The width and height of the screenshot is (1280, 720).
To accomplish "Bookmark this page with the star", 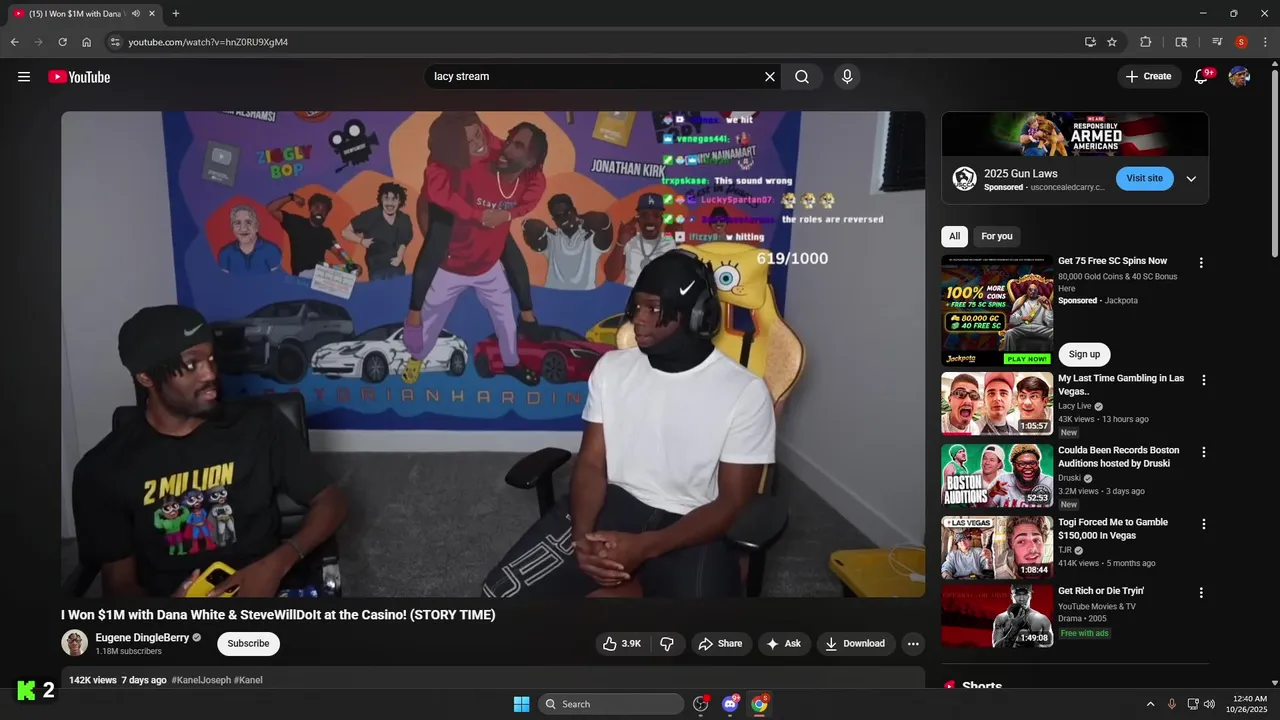I will coord(1112,42).
